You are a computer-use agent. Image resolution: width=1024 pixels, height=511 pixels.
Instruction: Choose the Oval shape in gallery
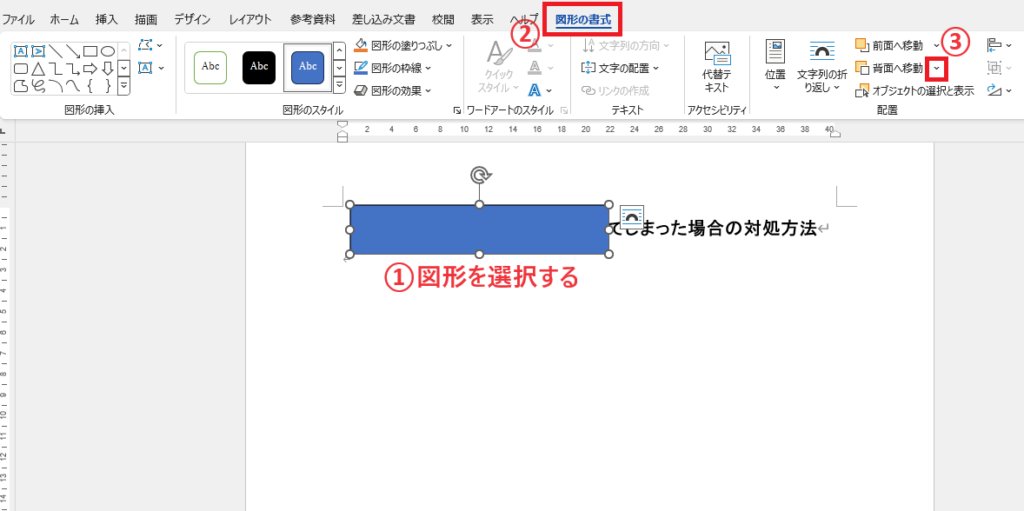pyautogui.click(x=107, y=51)
